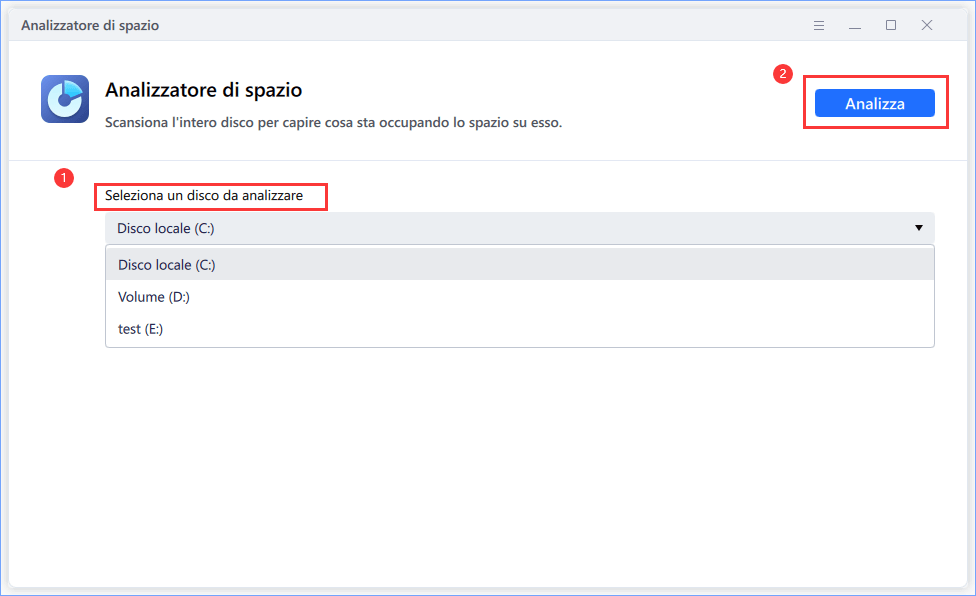Choose Volume (D:) from the dropdown list
The height and width of the screenshot is (596, 976).
tap(520, 297)
